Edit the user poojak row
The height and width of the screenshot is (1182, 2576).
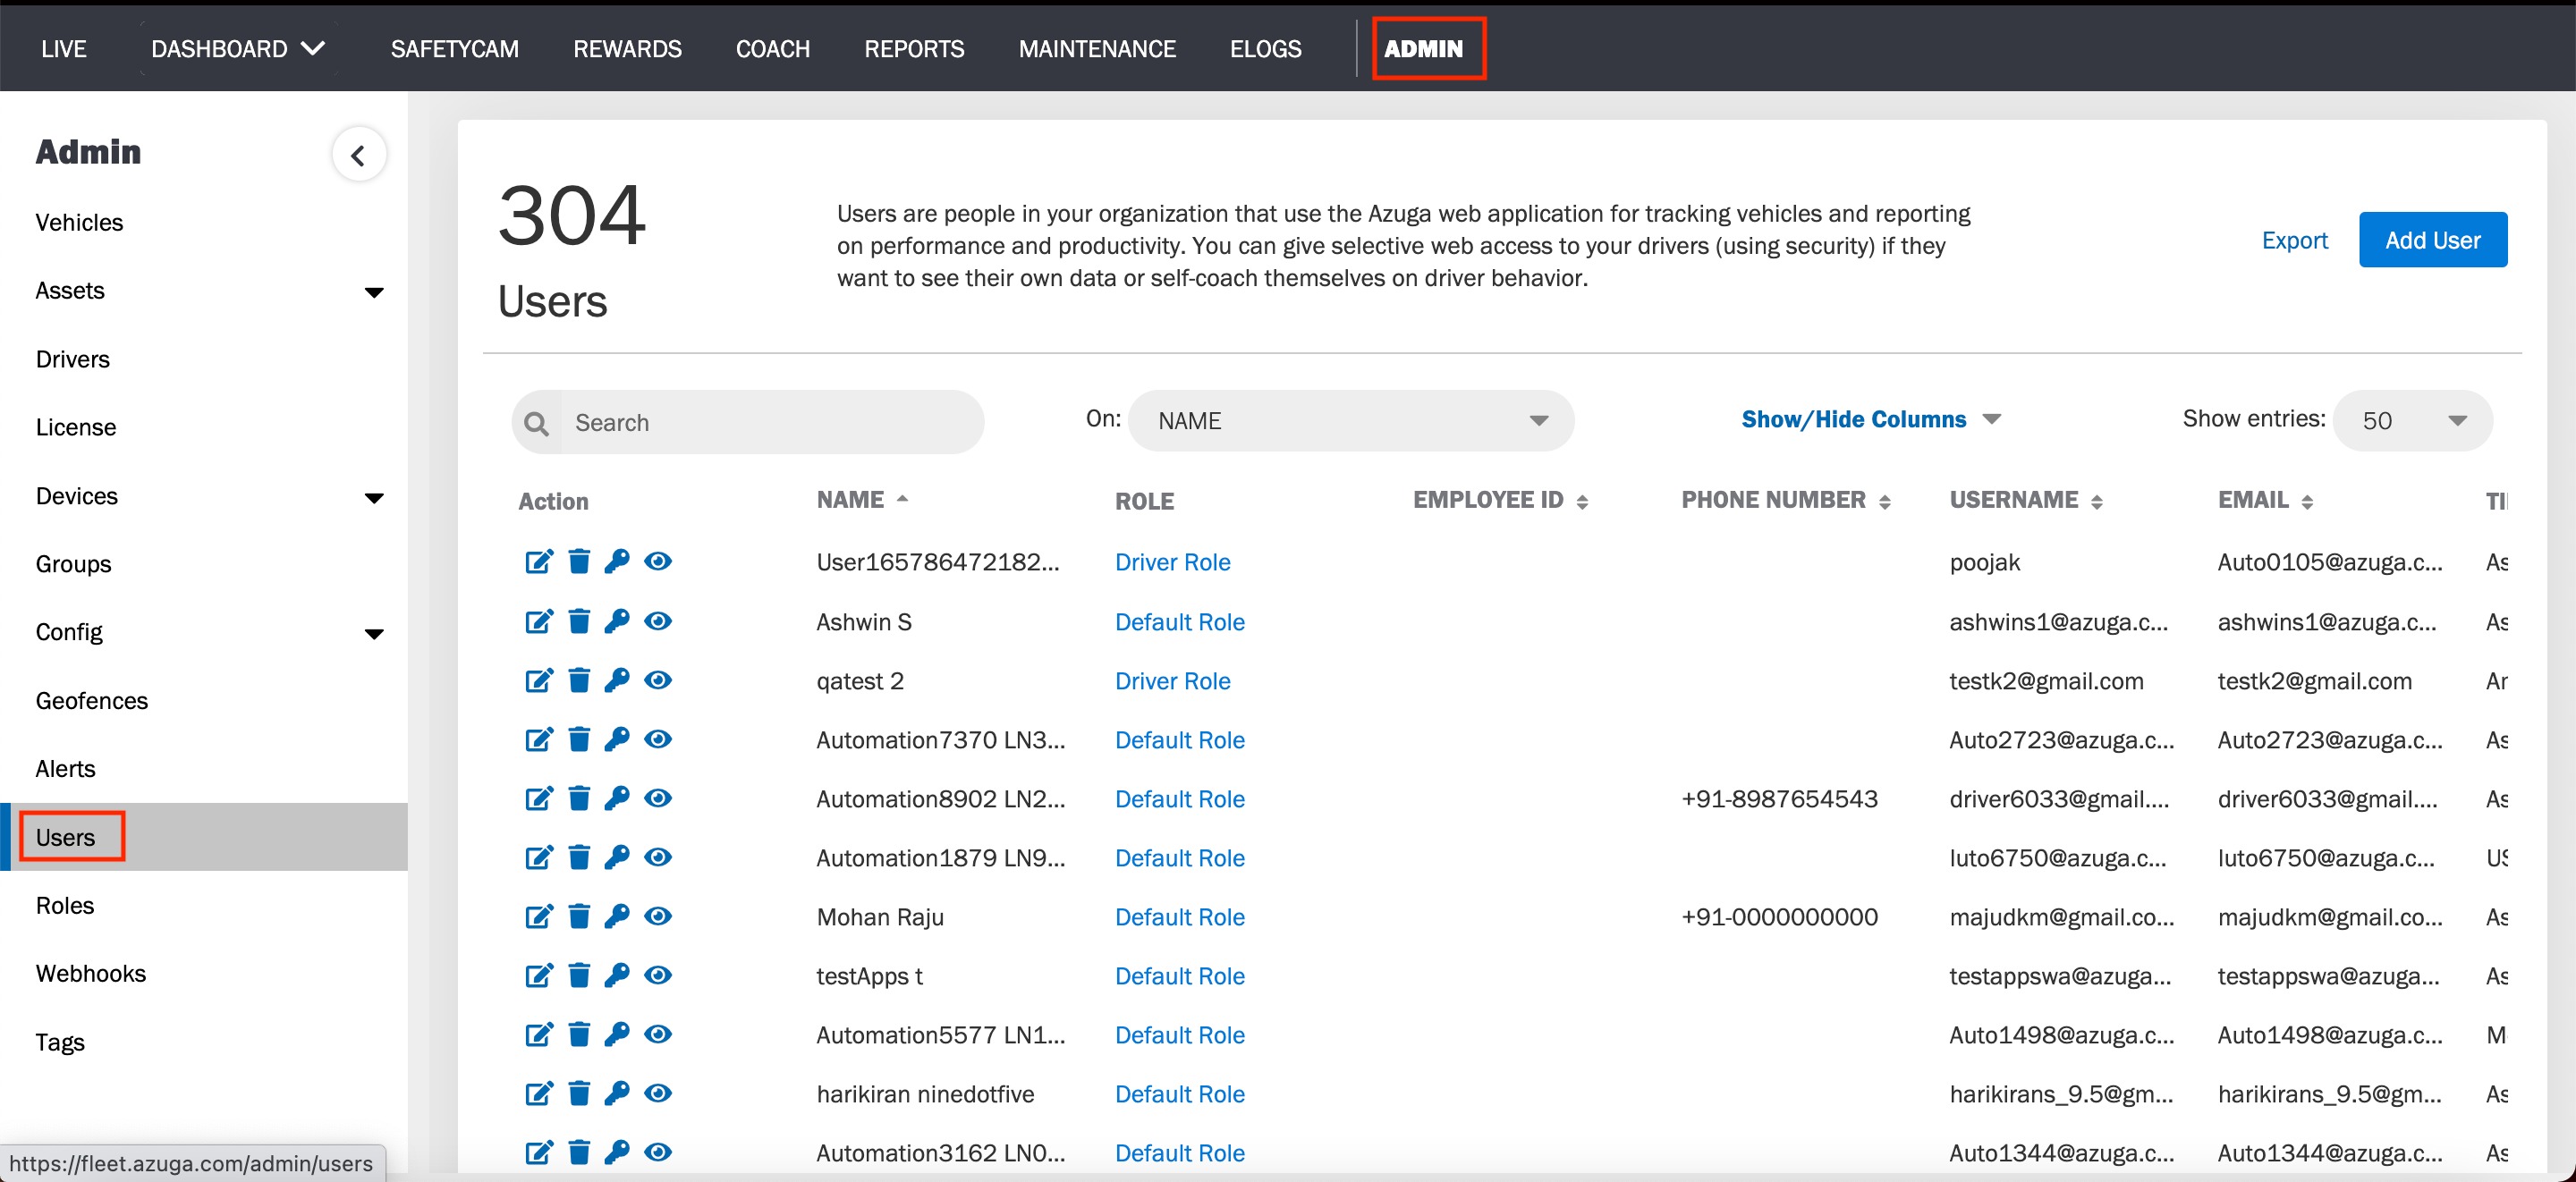(539, 561)
